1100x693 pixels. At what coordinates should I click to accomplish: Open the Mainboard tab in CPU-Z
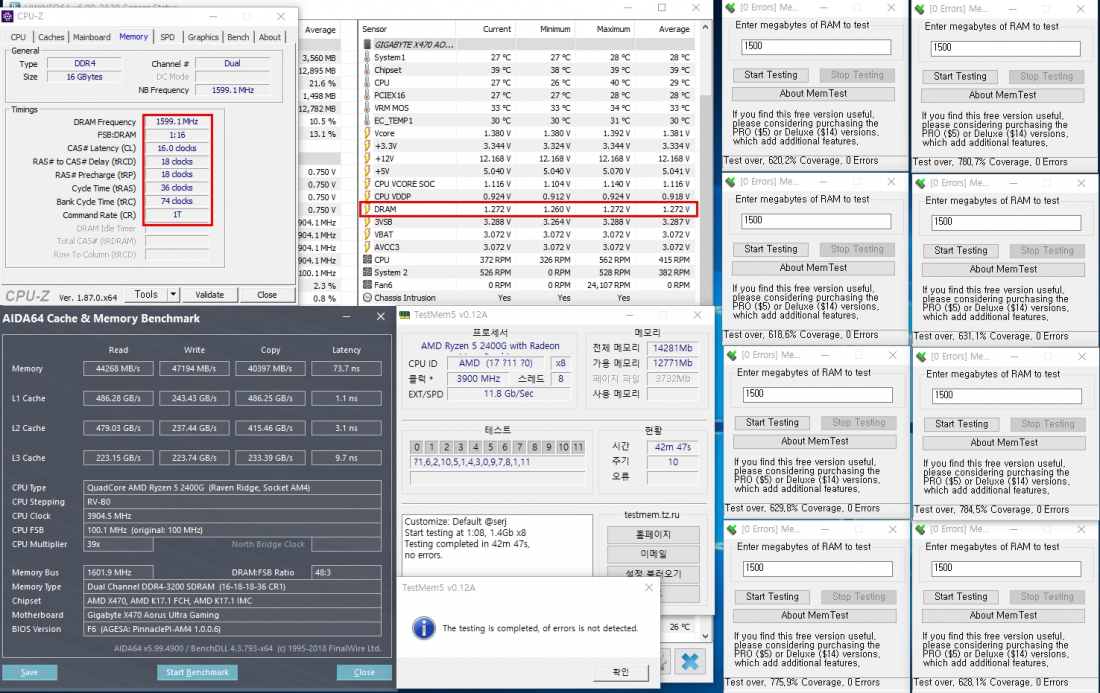pos(92,37)
